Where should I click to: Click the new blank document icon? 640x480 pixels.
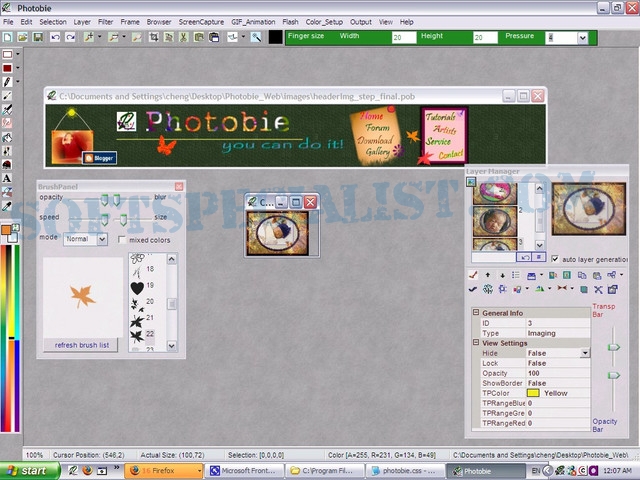(x=8, y=38)
